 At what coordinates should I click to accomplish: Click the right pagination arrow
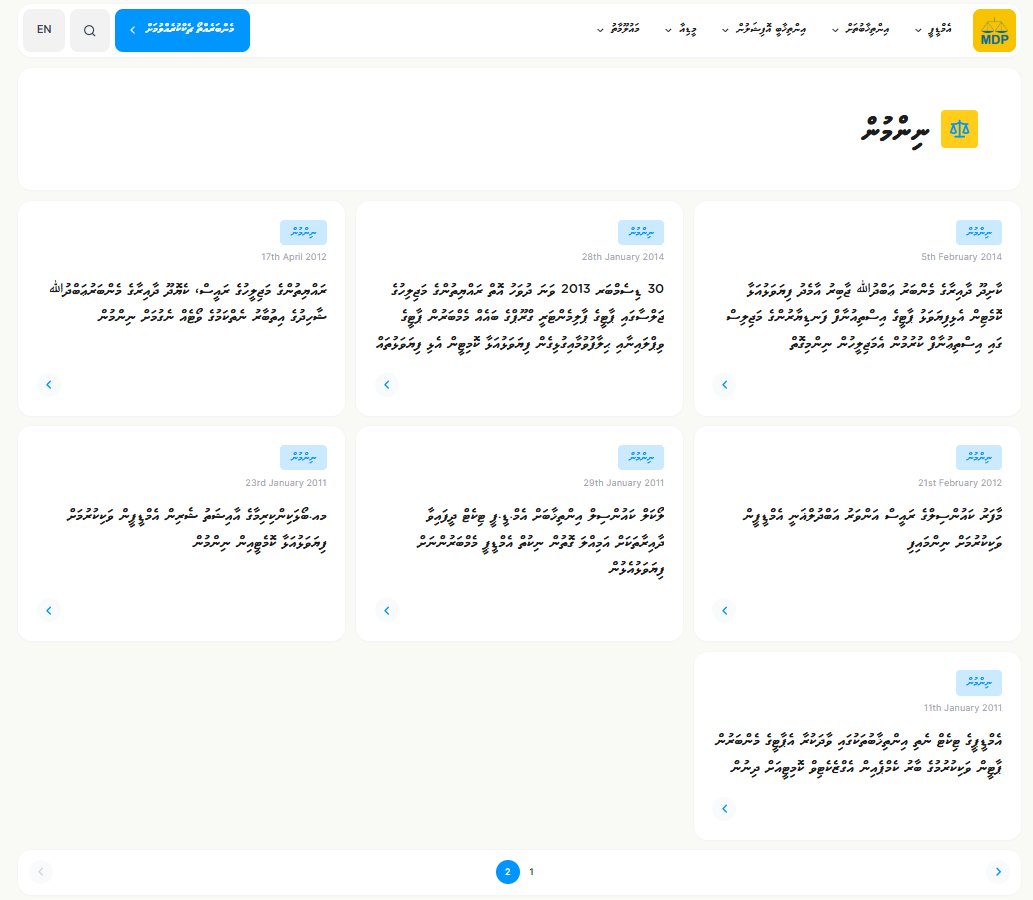998,872
